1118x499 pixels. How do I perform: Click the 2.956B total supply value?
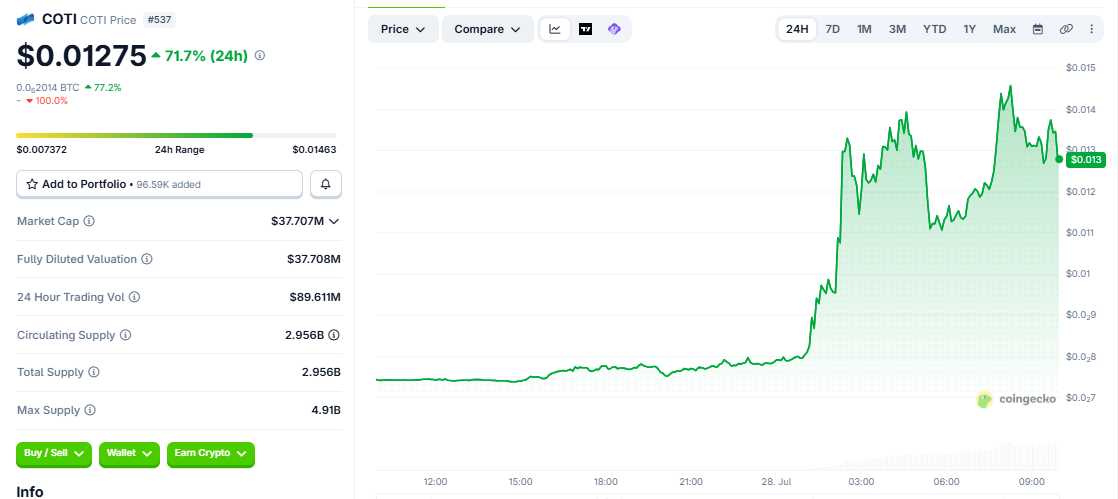pos(321,372)
